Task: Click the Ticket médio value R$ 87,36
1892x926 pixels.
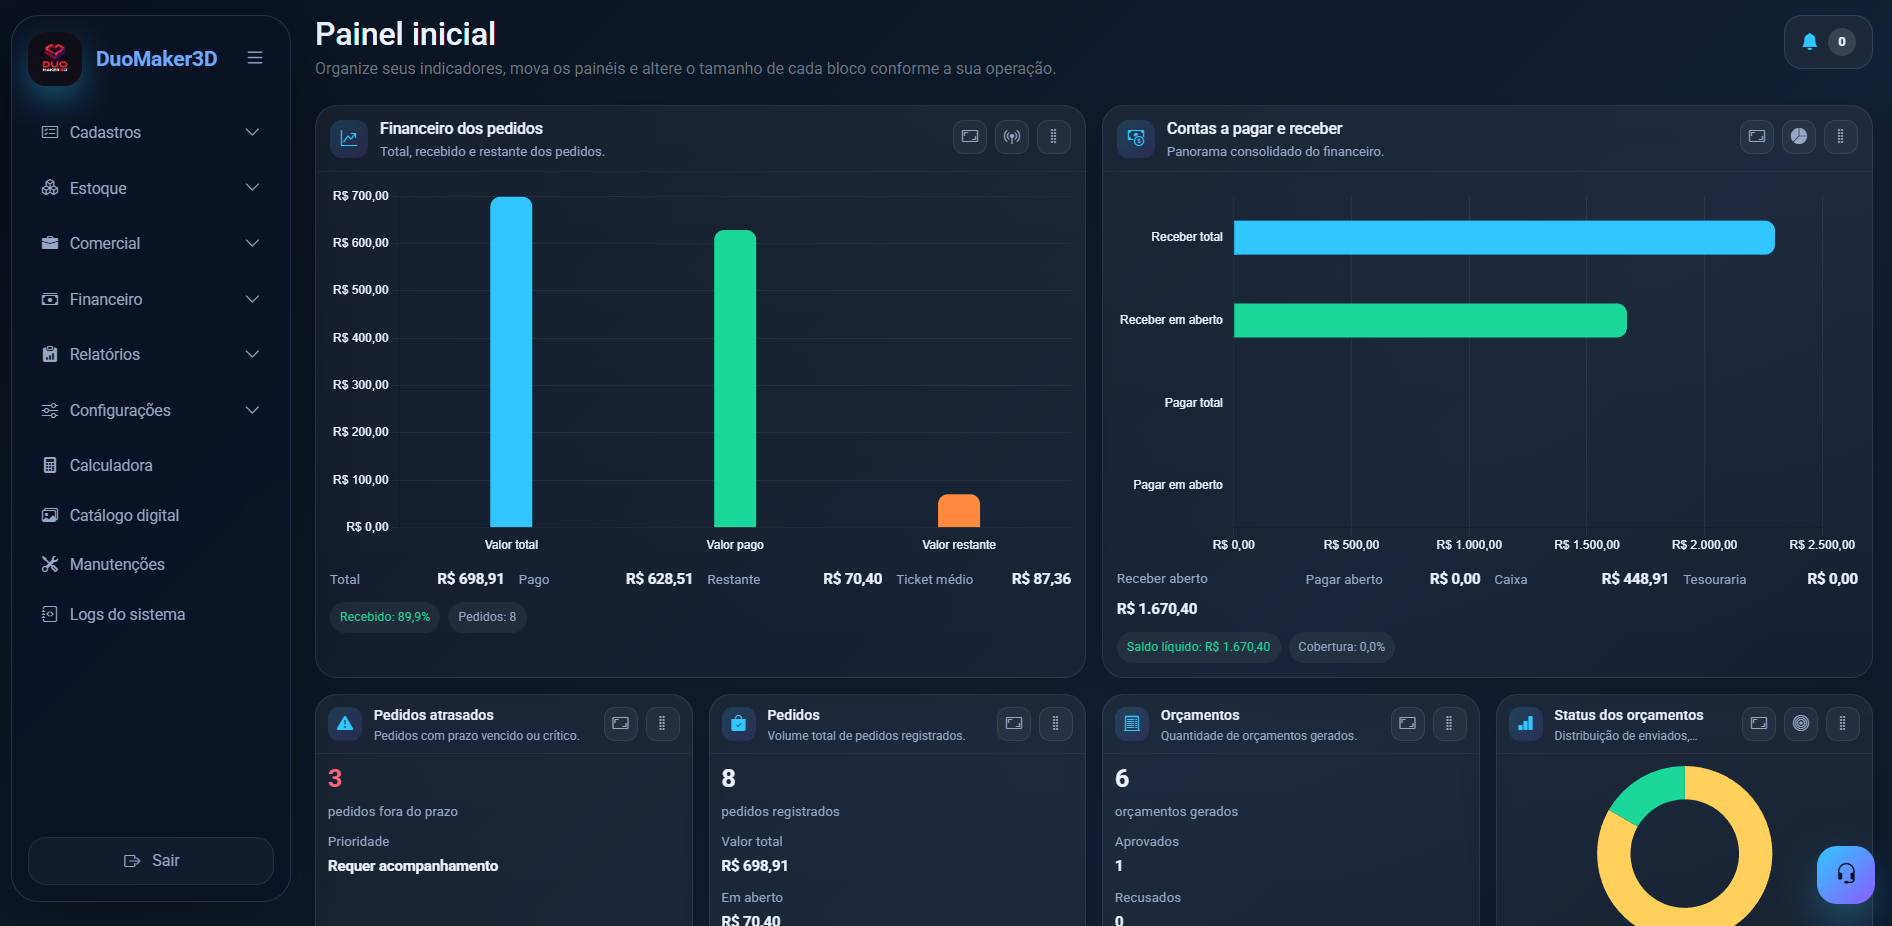Action: pyautogui.click(x=1041, y=579)
